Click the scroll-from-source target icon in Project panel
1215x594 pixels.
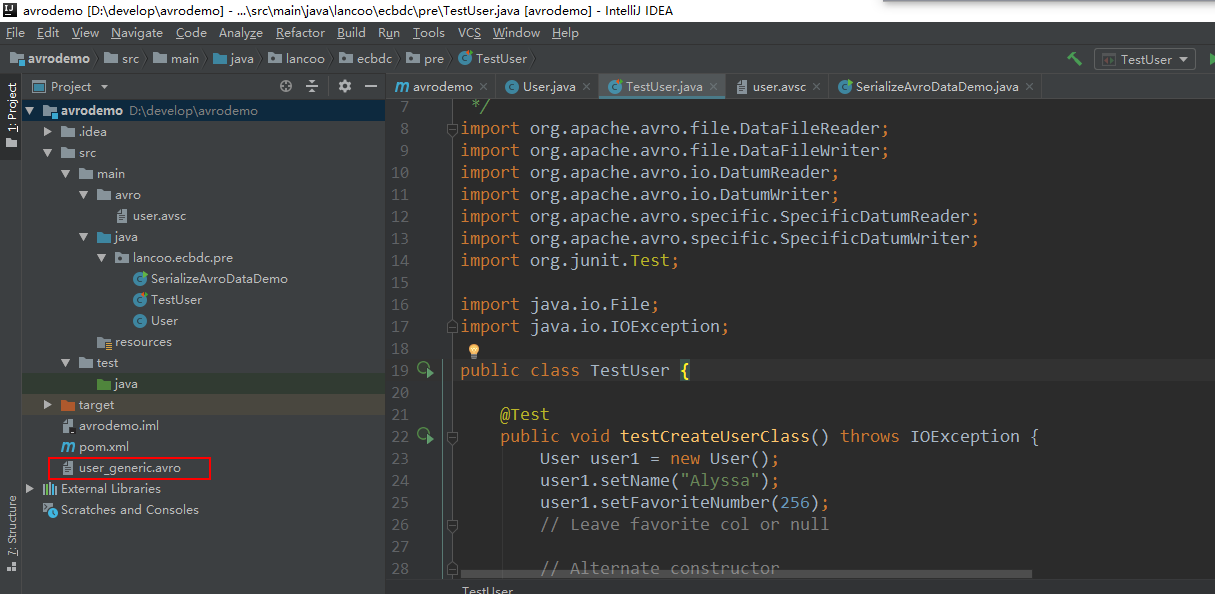tap(286, 87)
